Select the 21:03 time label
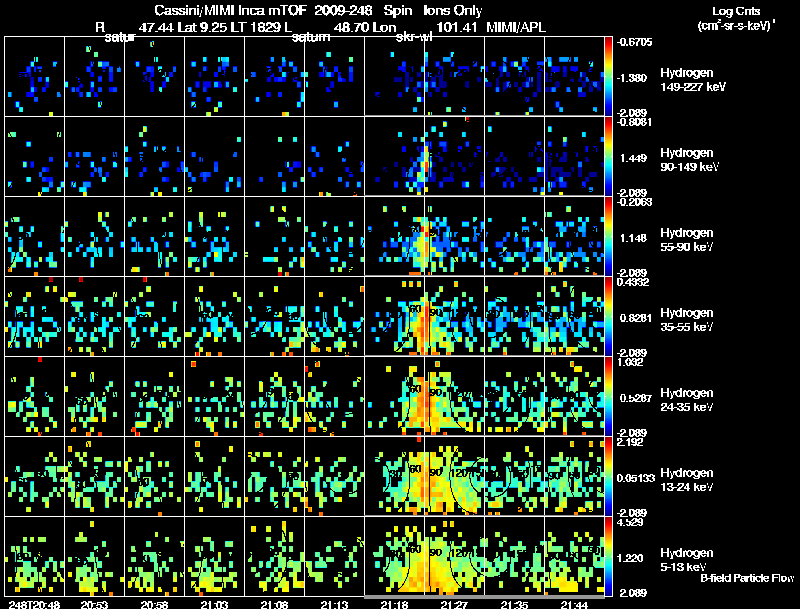 click(214, 604)
